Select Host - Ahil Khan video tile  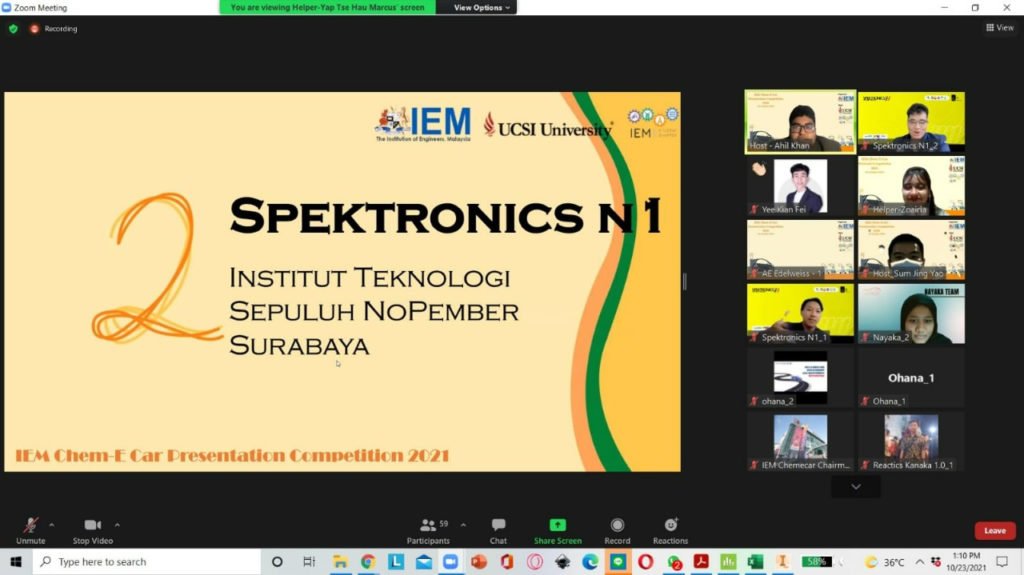point(800,122)
